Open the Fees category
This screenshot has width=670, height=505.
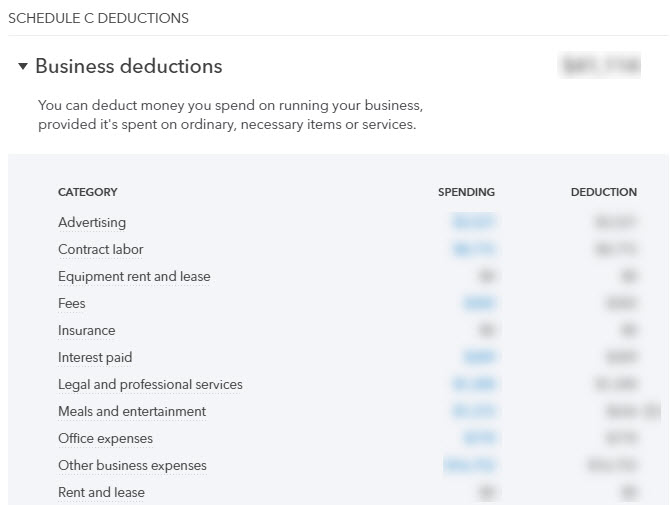[71, 303]
